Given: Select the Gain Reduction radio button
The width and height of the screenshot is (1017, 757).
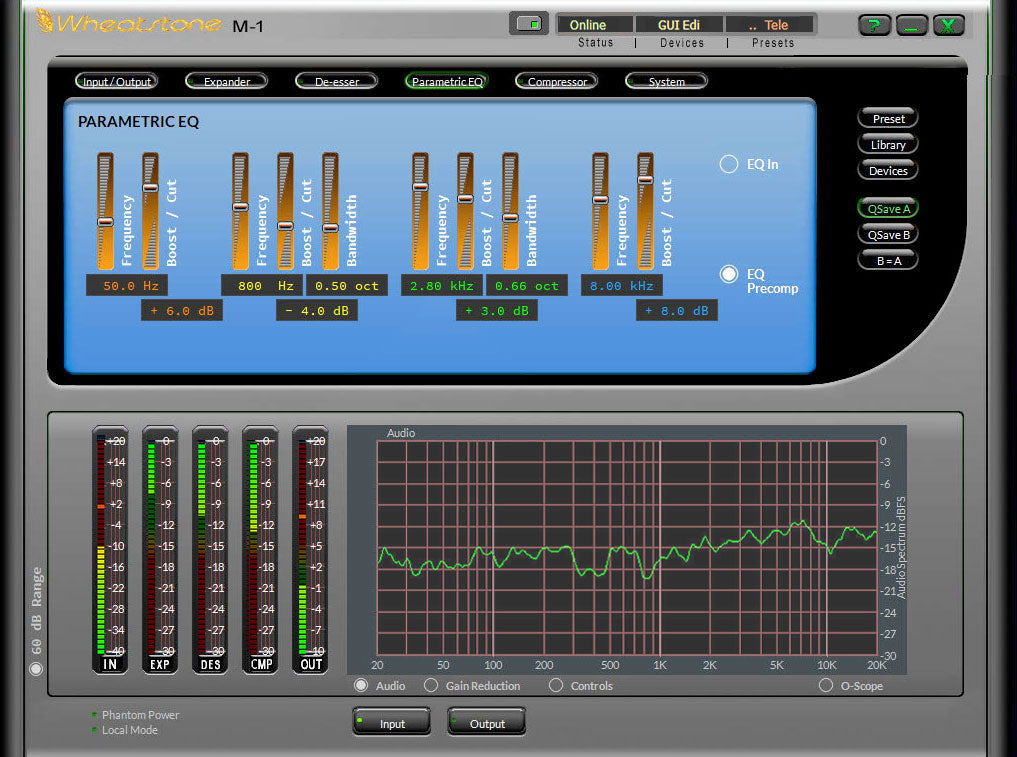Looking at the screenshot, I should tap(431, 685).
